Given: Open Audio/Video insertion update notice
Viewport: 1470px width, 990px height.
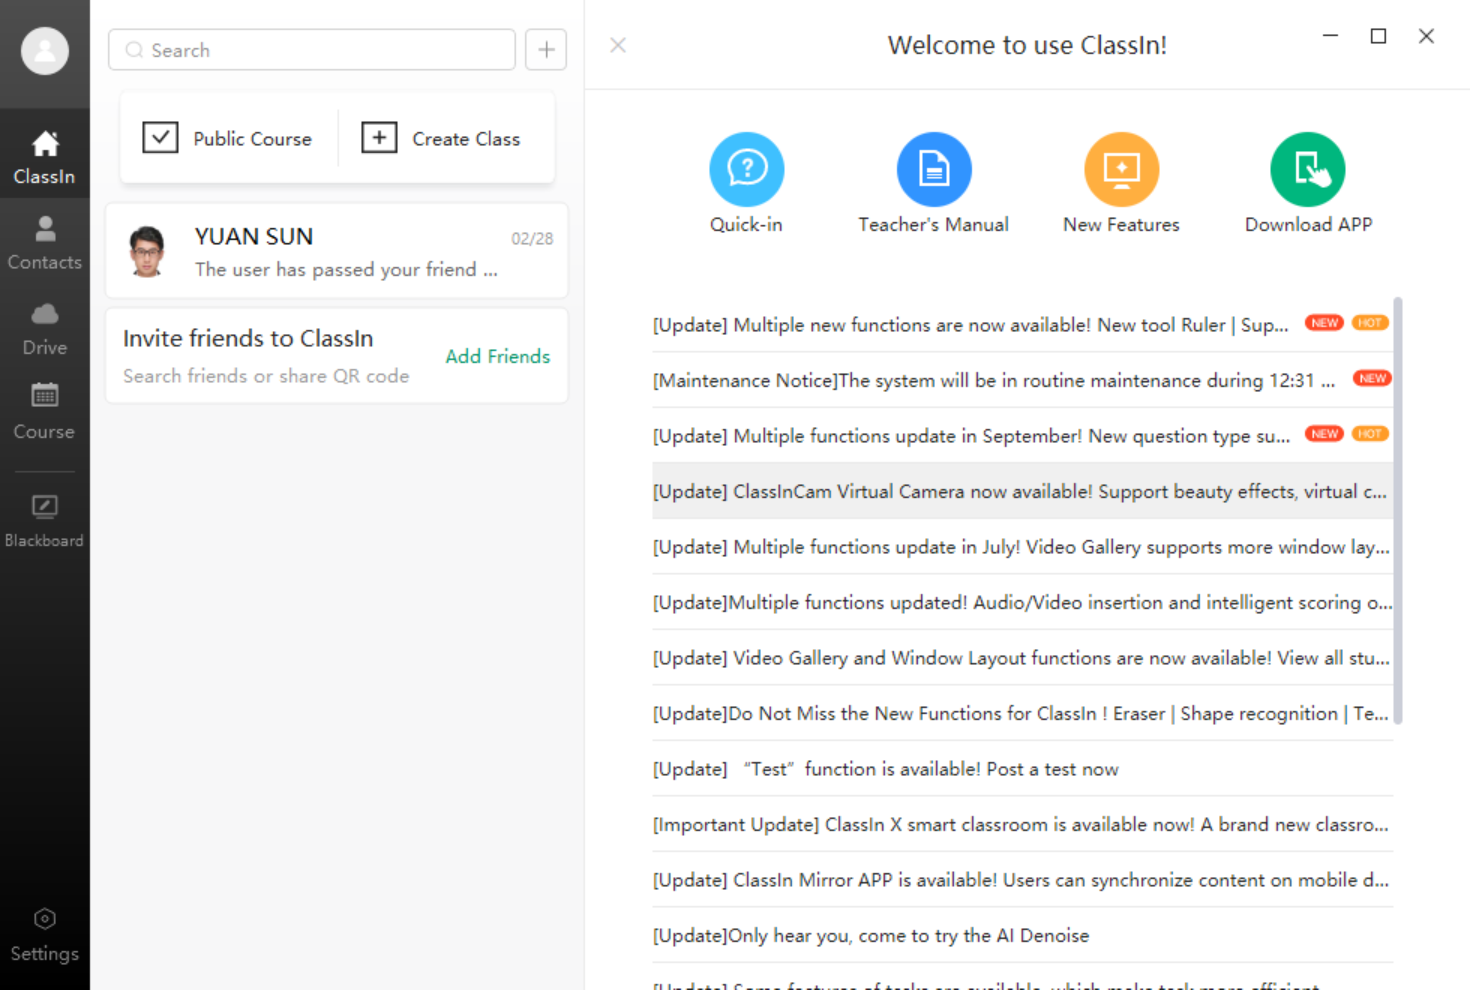Looking at the screenshot, I should [x=1022, y=602].
